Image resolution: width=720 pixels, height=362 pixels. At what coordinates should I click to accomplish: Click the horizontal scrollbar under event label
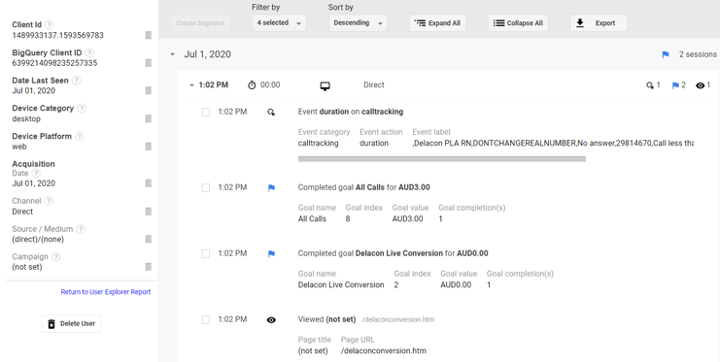point(442,159)
